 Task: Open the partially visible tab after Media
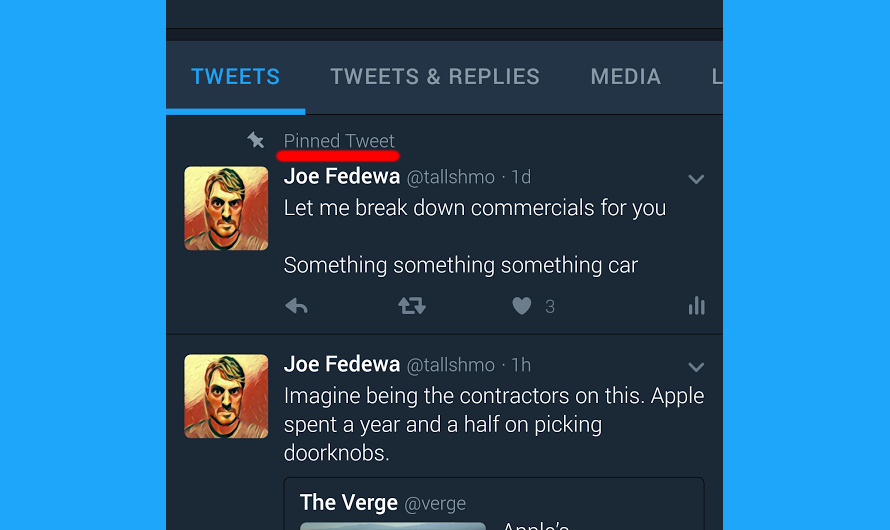point(717,77)
